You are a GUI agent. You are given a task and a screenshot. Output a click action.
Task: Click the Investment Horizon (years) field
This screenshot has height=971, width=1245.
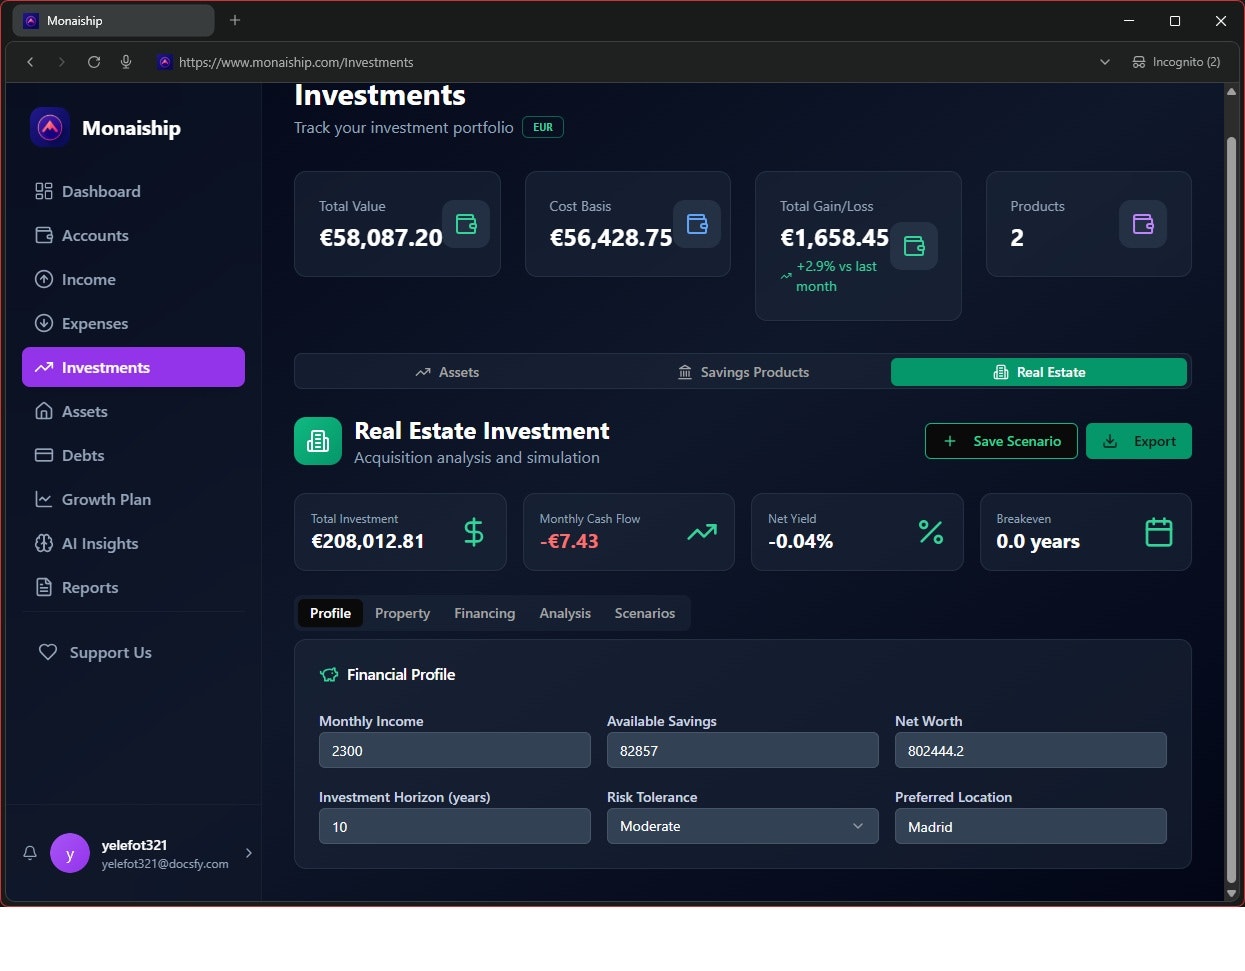coord(455,826)
